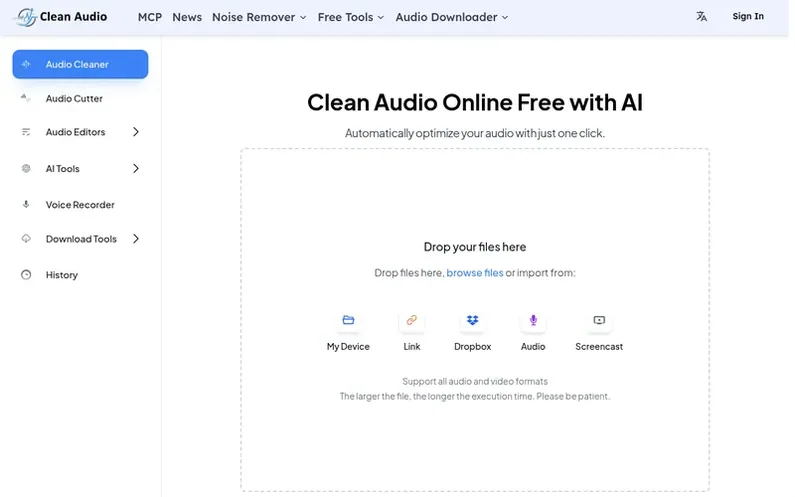This screenshot has height=497, width=795.
Task: Click the Voice Recorder microphone icon
Action: (x=26, y=204)
